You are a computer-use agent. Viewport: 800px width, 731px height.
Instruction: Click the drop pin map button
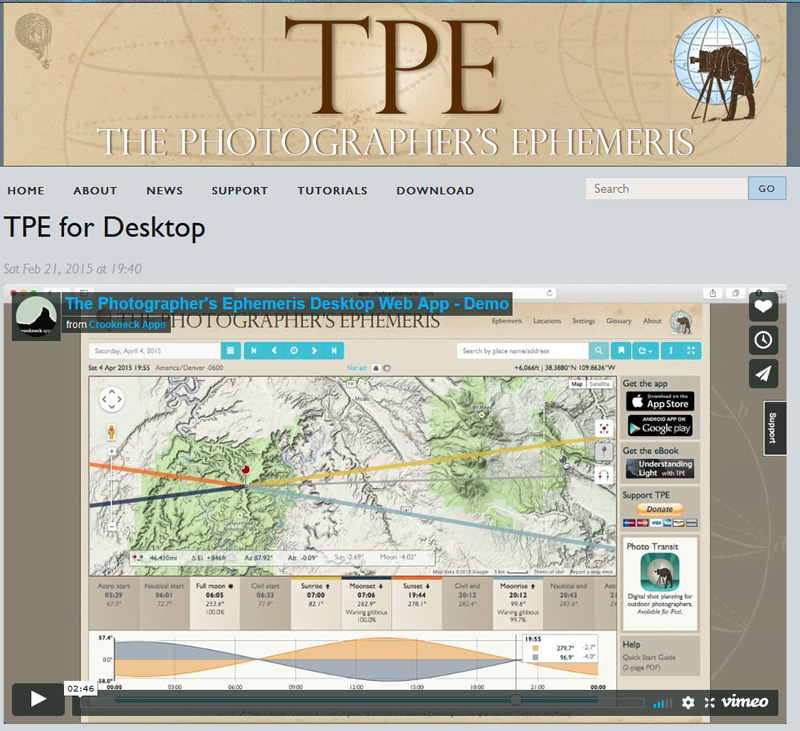604,451
